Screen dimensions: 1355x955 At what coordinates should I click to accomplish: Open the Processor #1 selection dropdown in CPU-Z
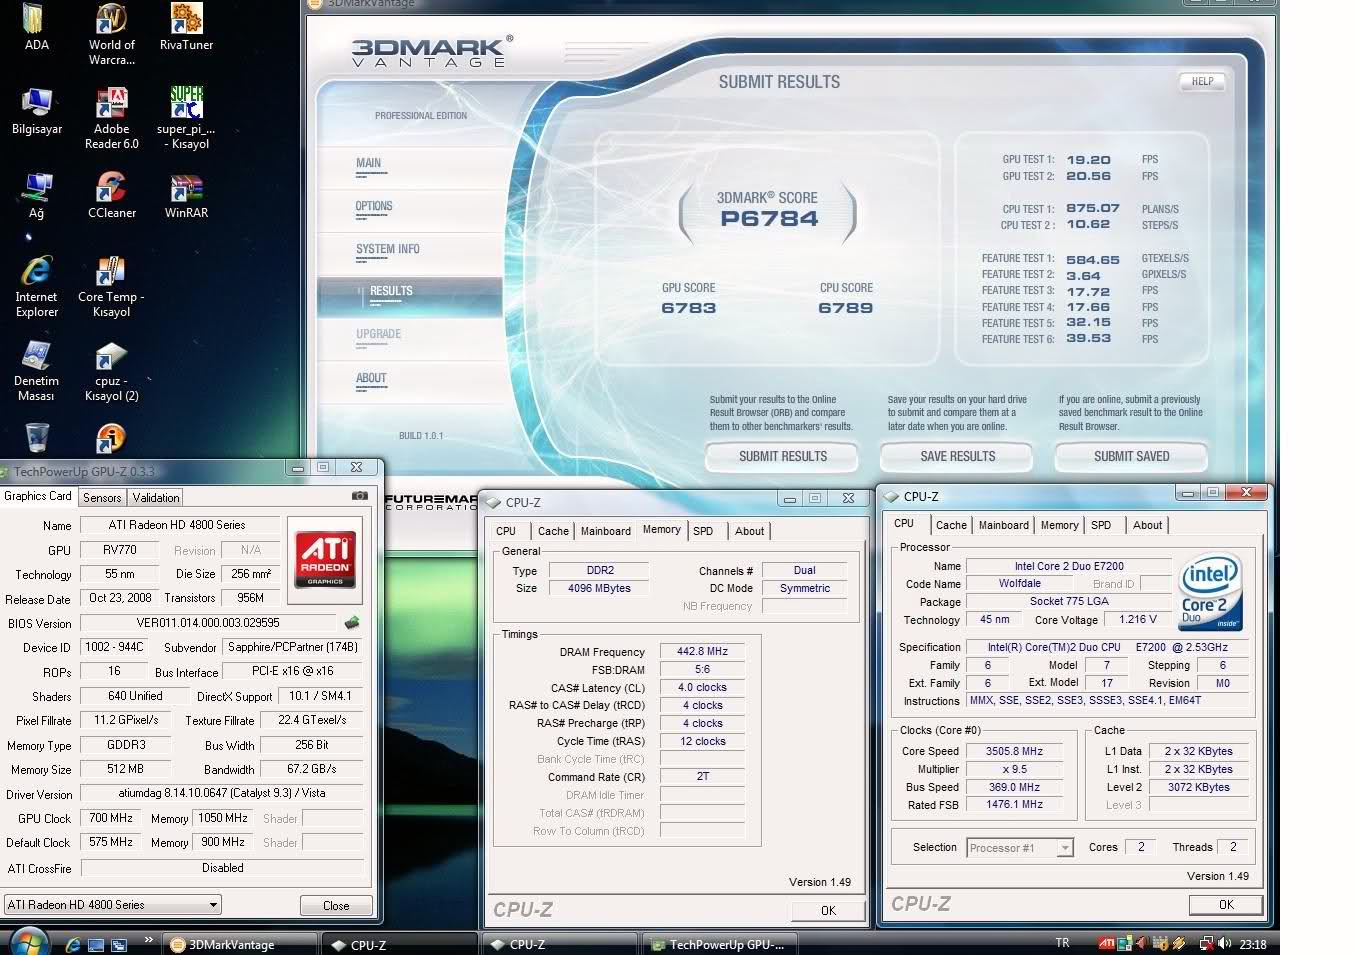pos(1020,847)
